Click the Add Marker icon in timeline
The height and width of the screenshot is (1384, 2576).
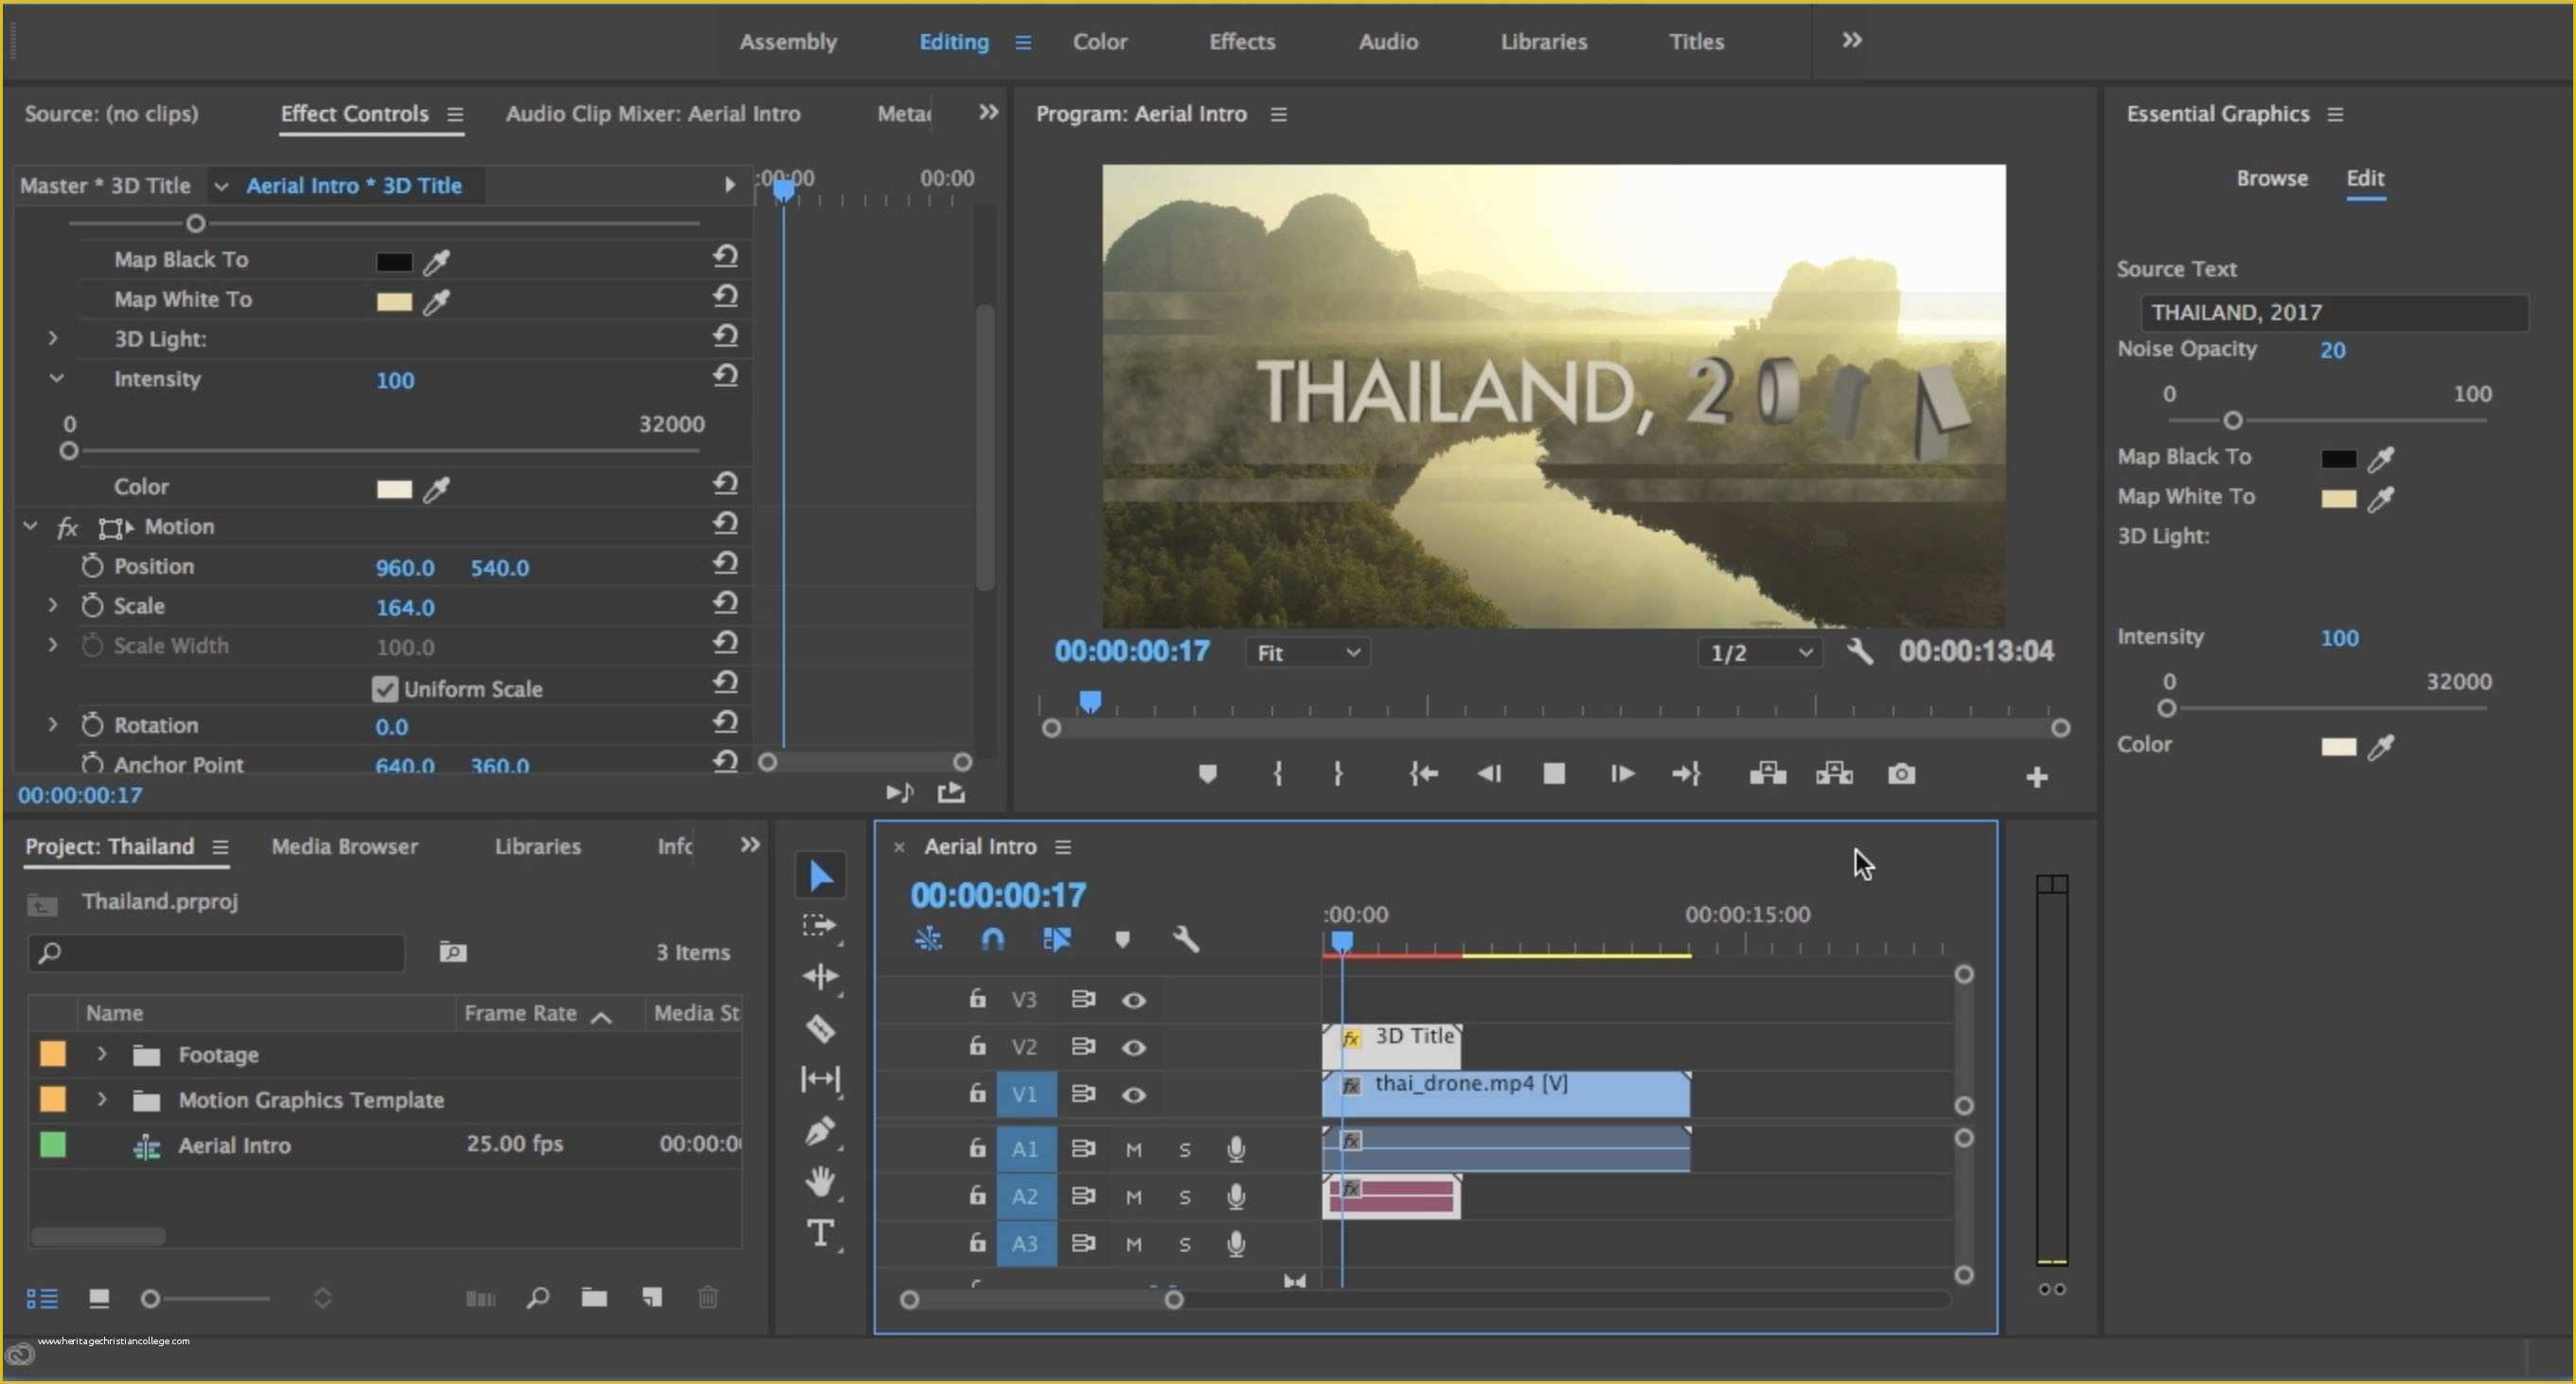tap(1125, 939)
